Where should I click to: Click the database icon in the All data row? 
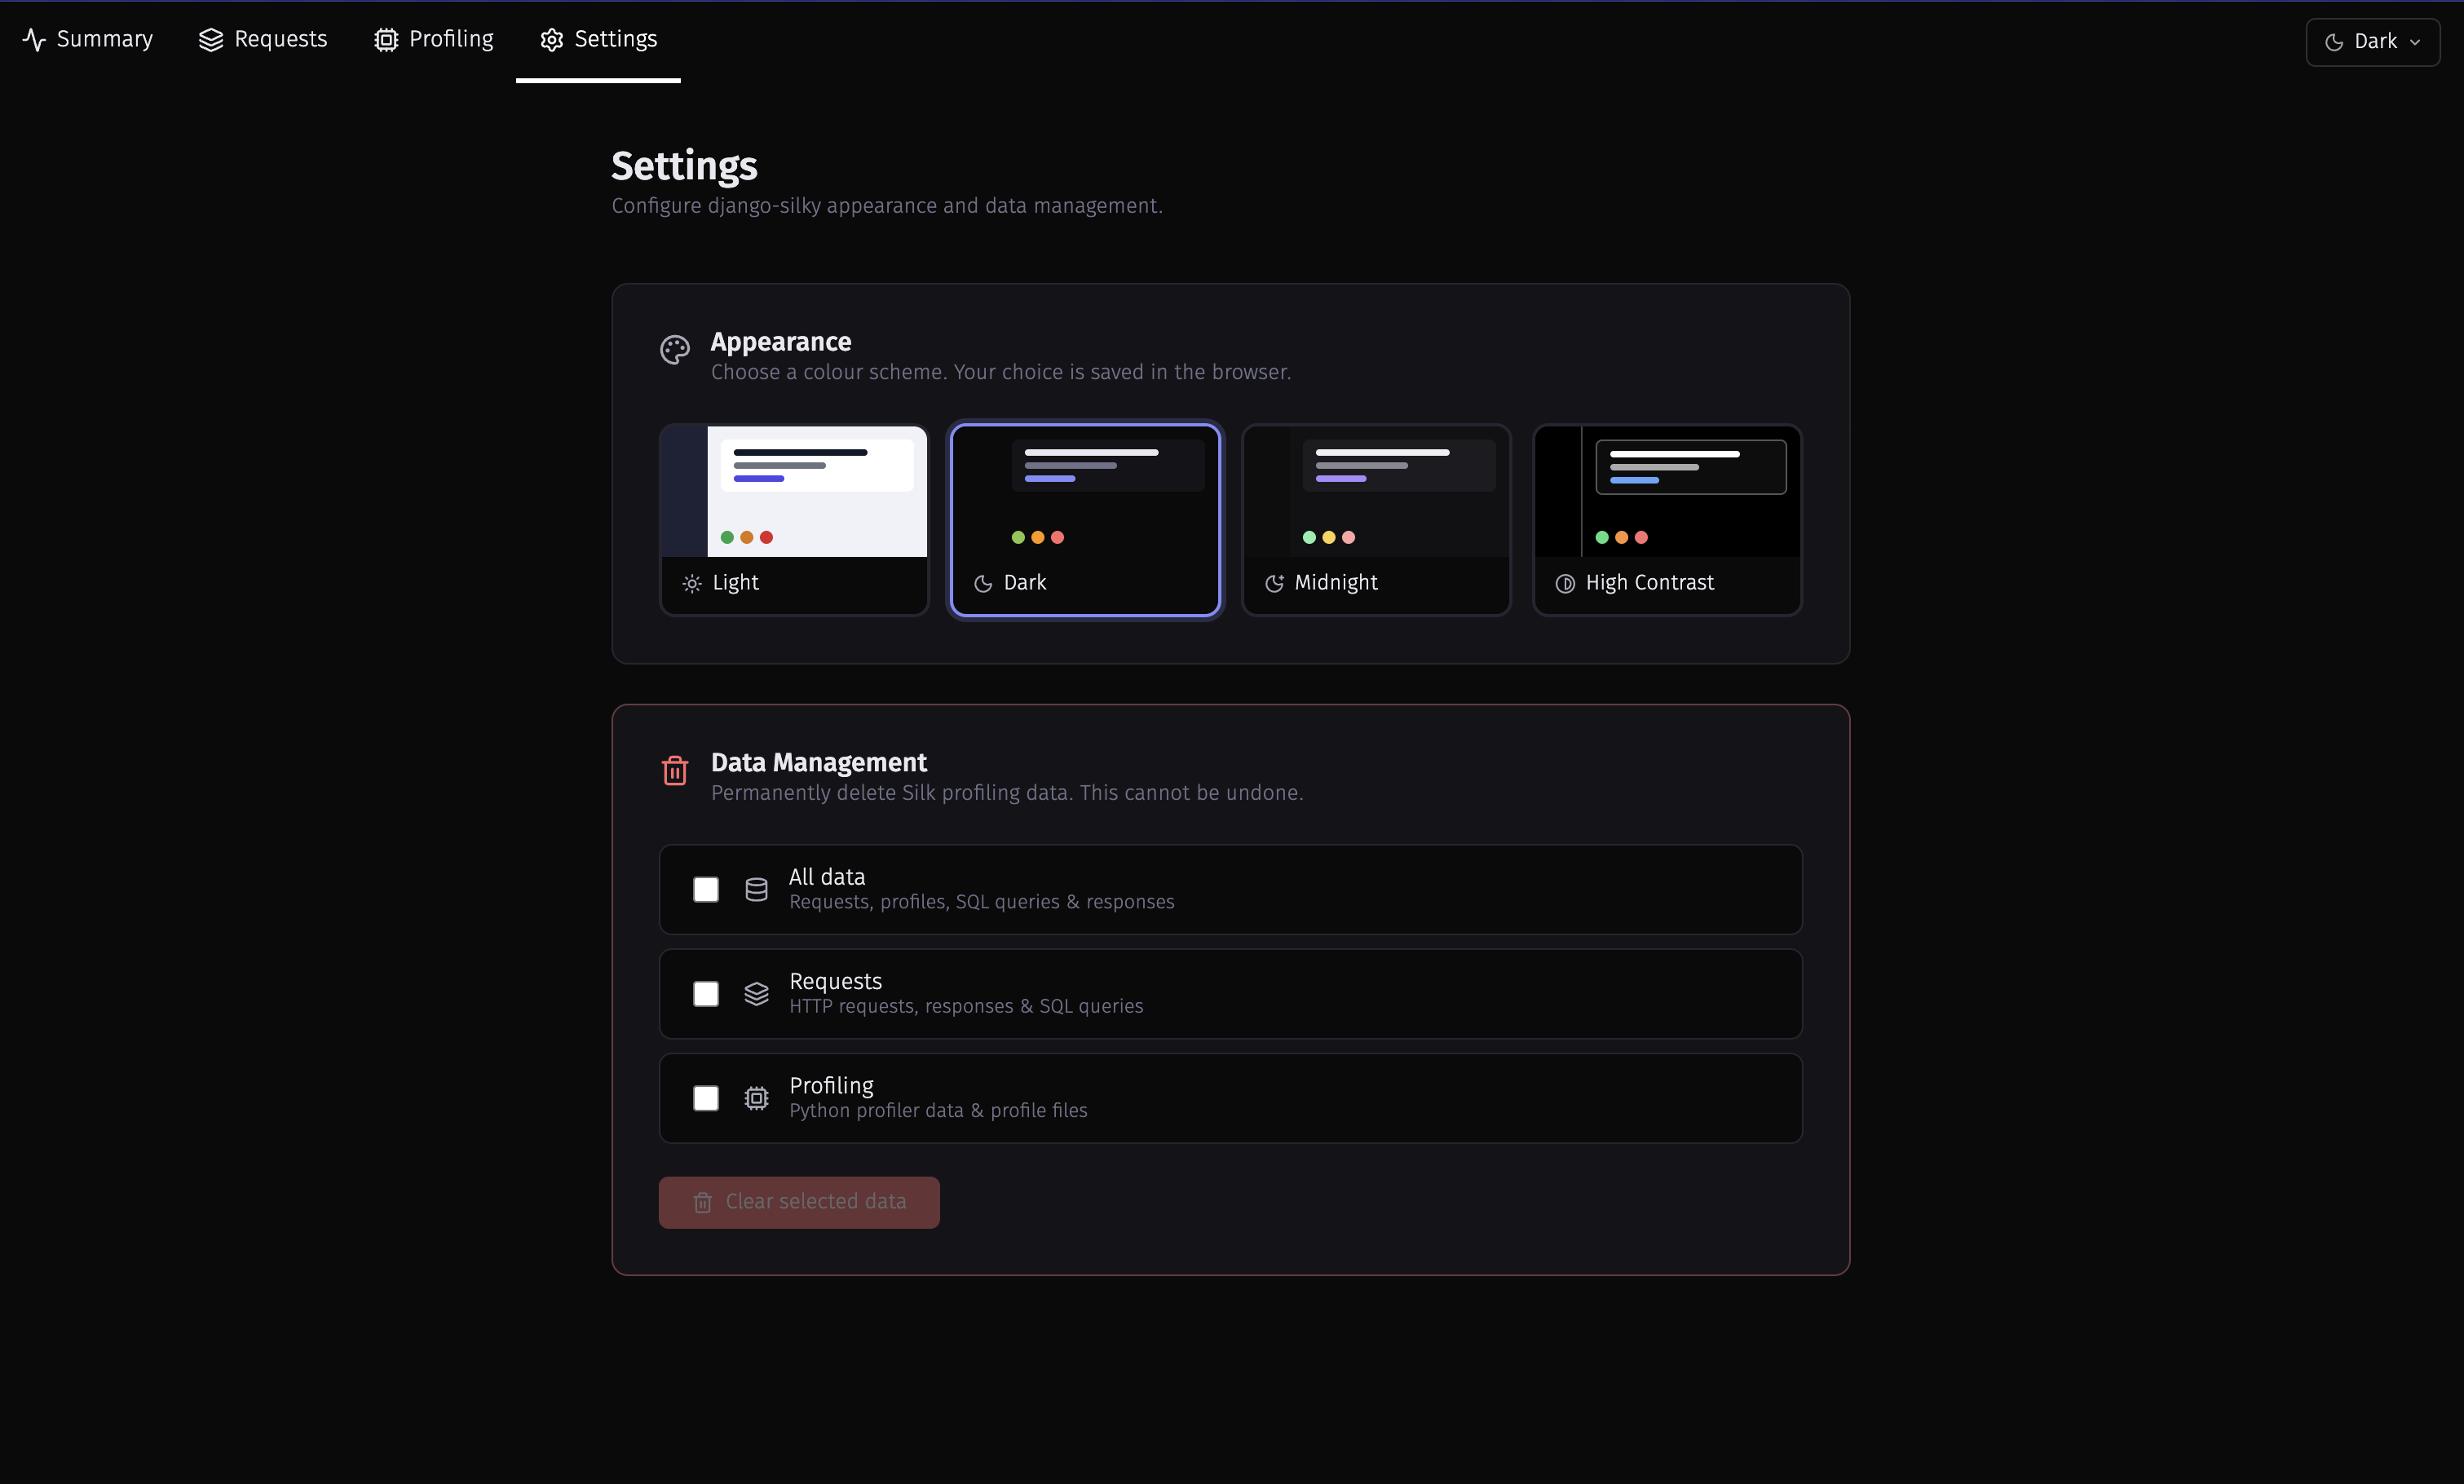click(756, 889)
